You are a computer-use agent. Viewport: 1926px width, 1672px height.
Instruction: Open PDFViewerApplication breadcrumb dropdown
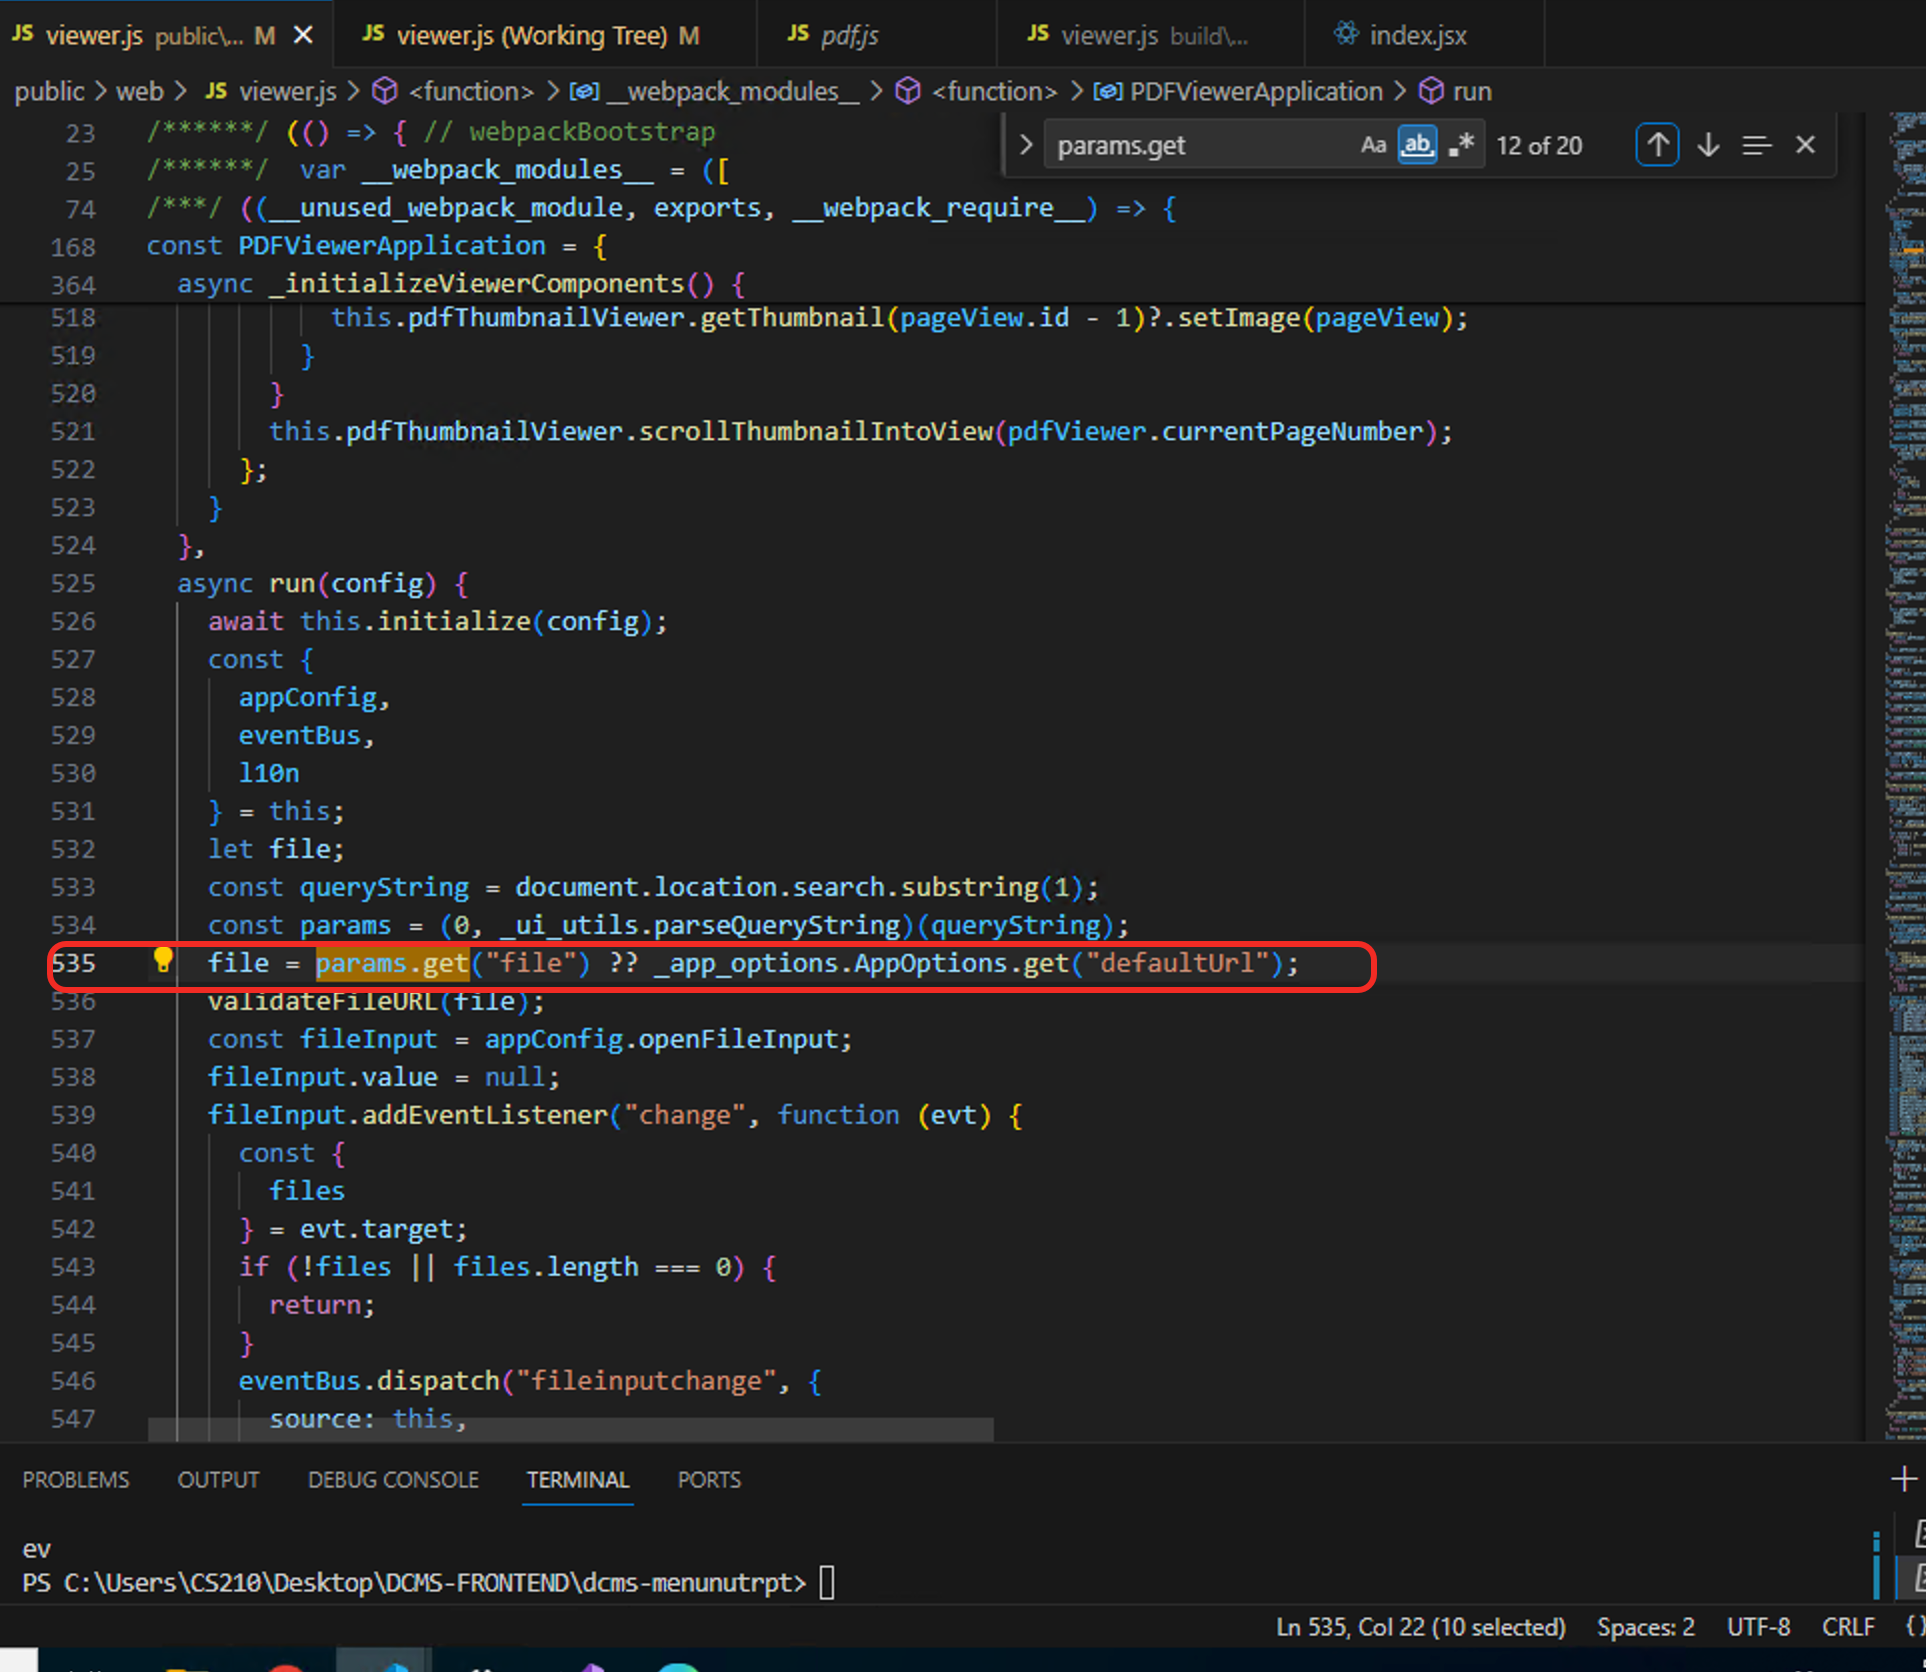tap(1255, 92)
